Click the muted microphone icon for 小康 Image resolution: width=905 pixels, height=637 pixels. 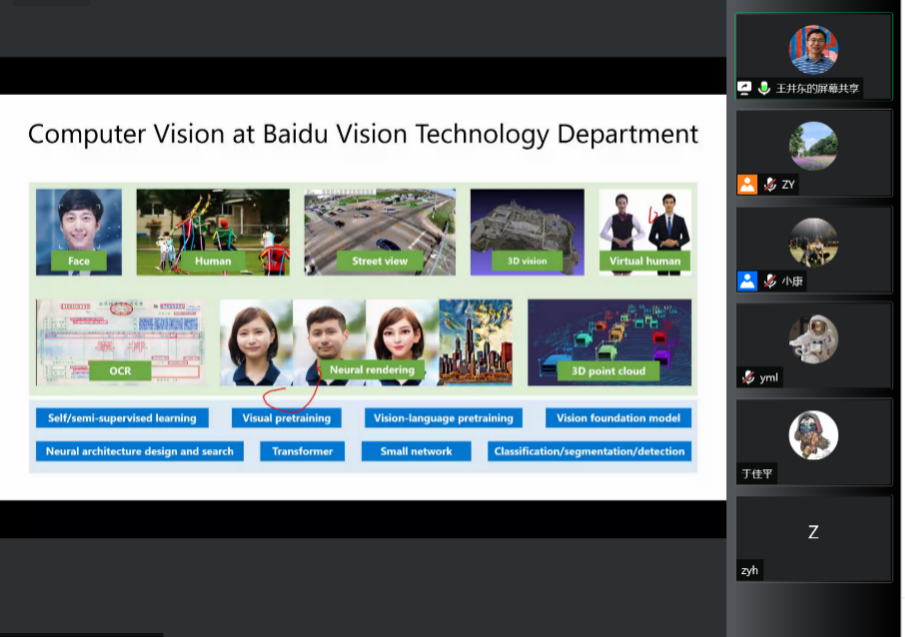[770, 281]
